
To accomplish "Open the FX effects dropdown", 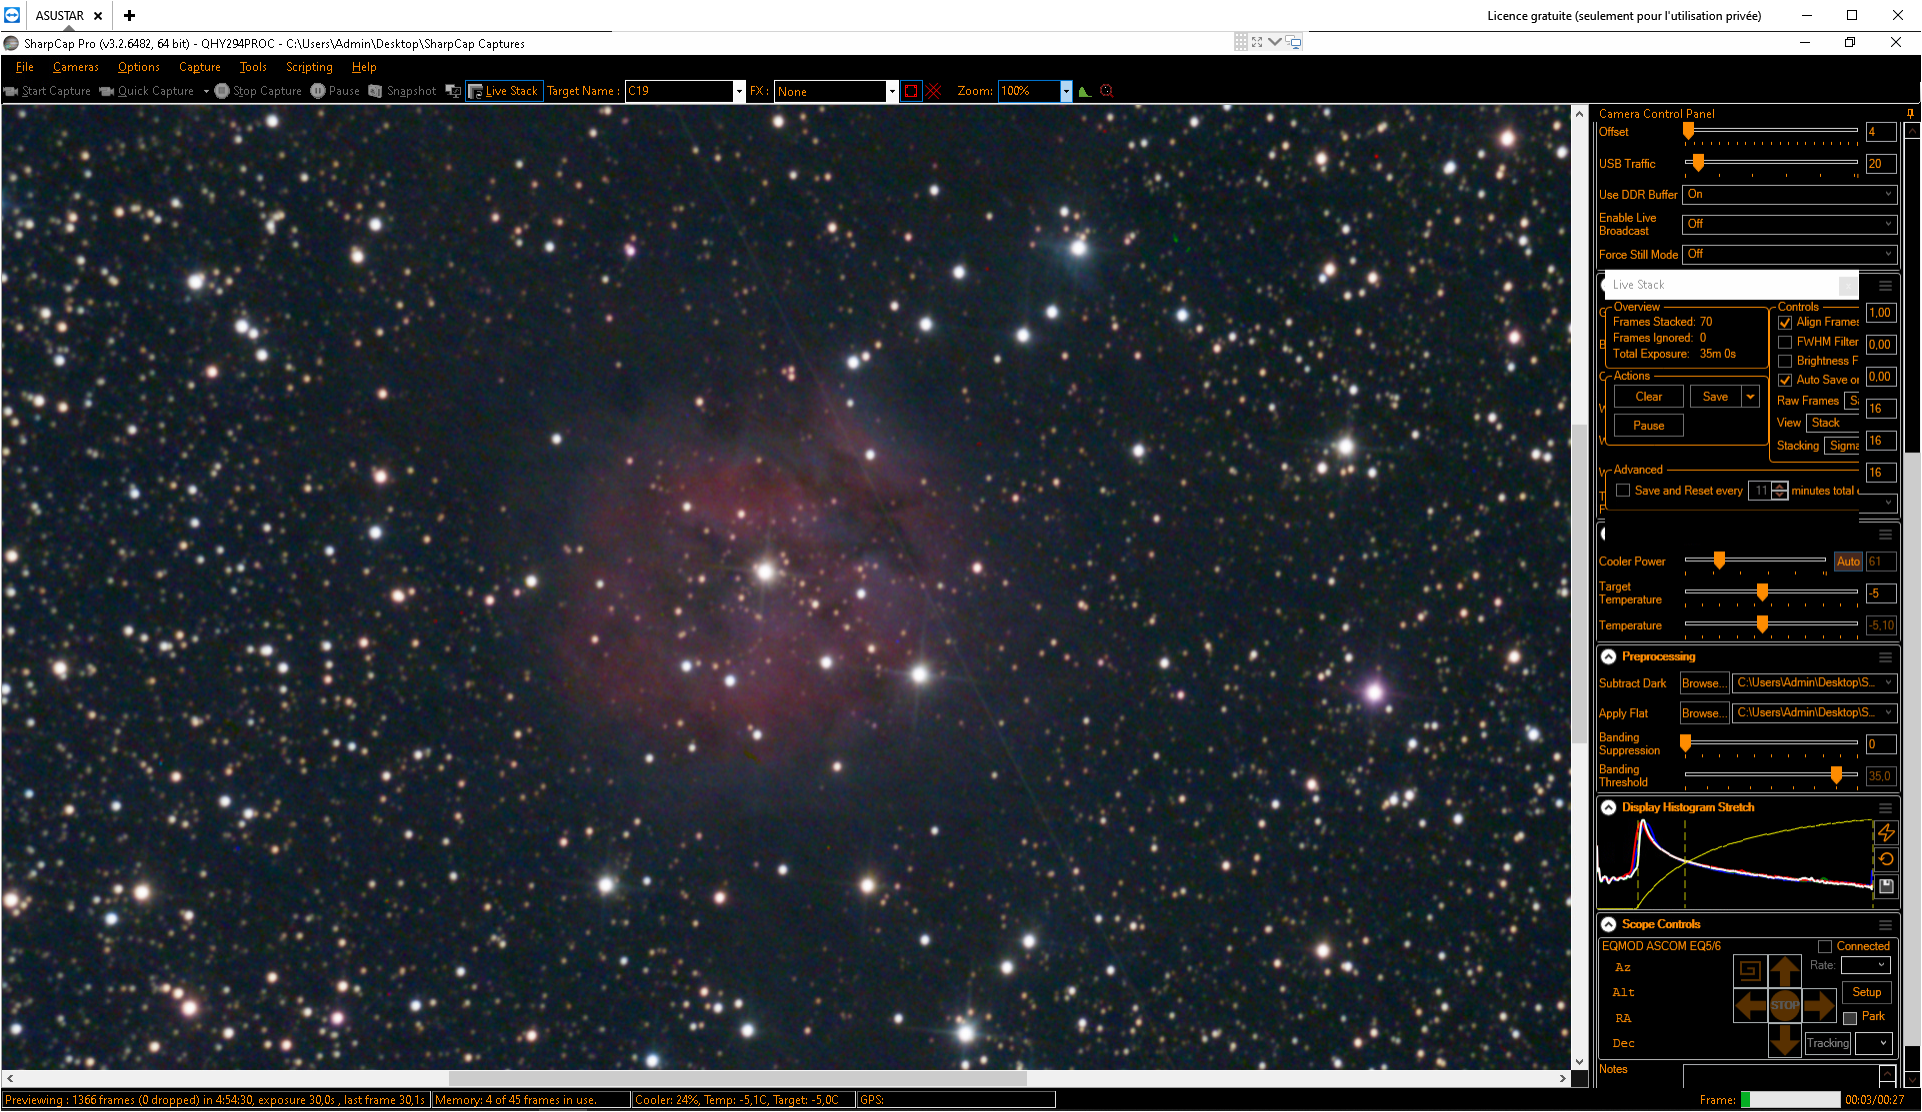I will (892, 91).
